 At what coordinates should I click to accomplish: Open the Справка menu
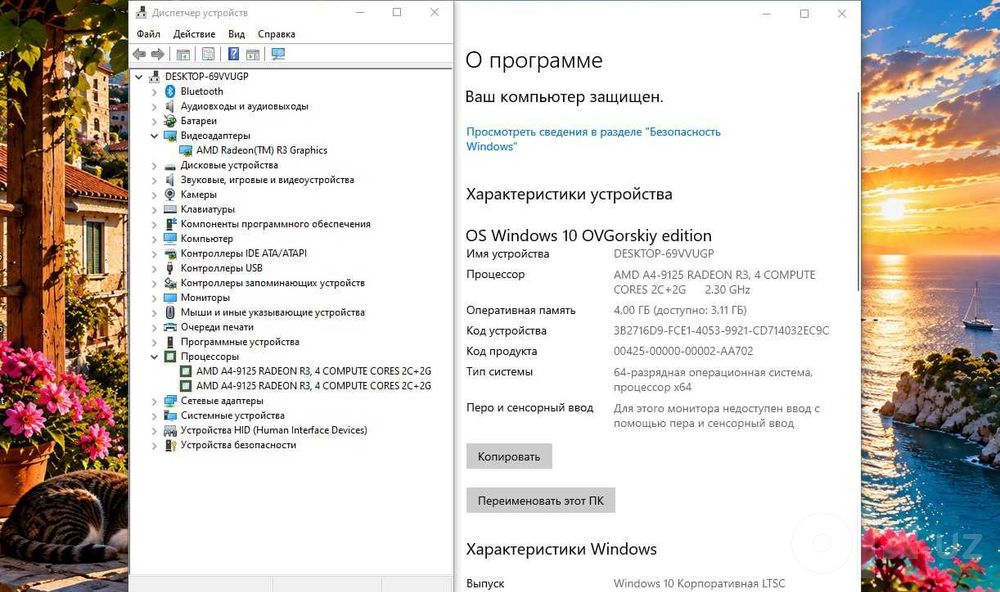click(276, 34)
